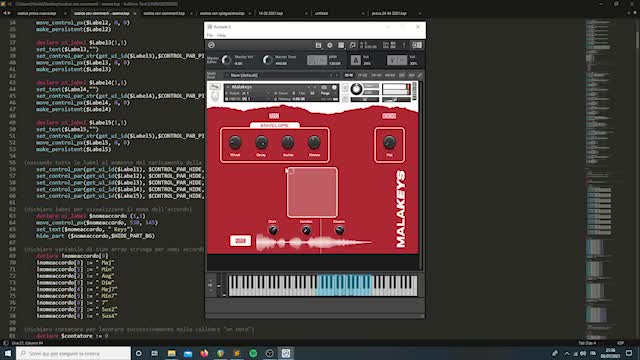This screenshot has height=360, width=640.
Task: Open Kontakt options gear icon
Action: [330, 45]
